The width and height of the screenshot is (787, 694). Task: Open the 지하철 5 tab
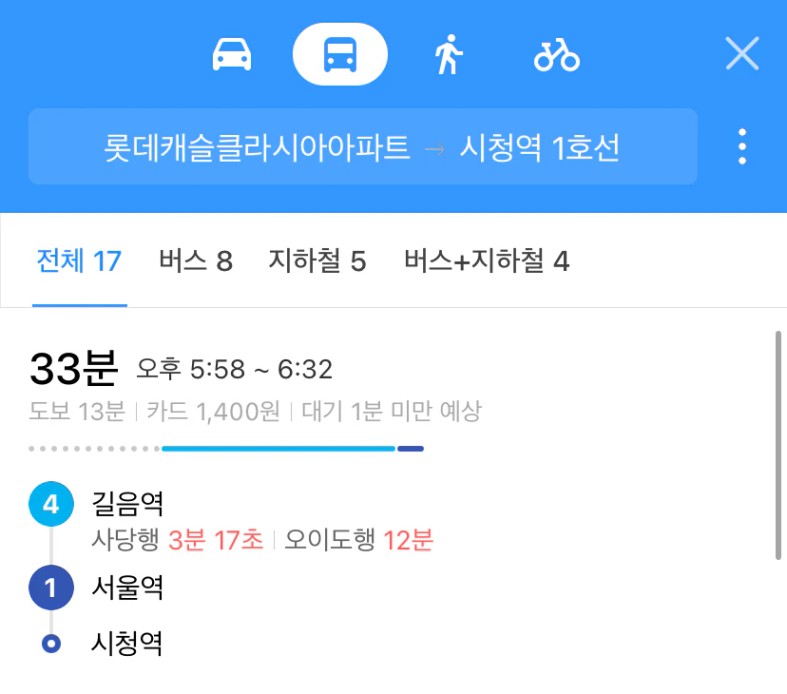point(318,261)
